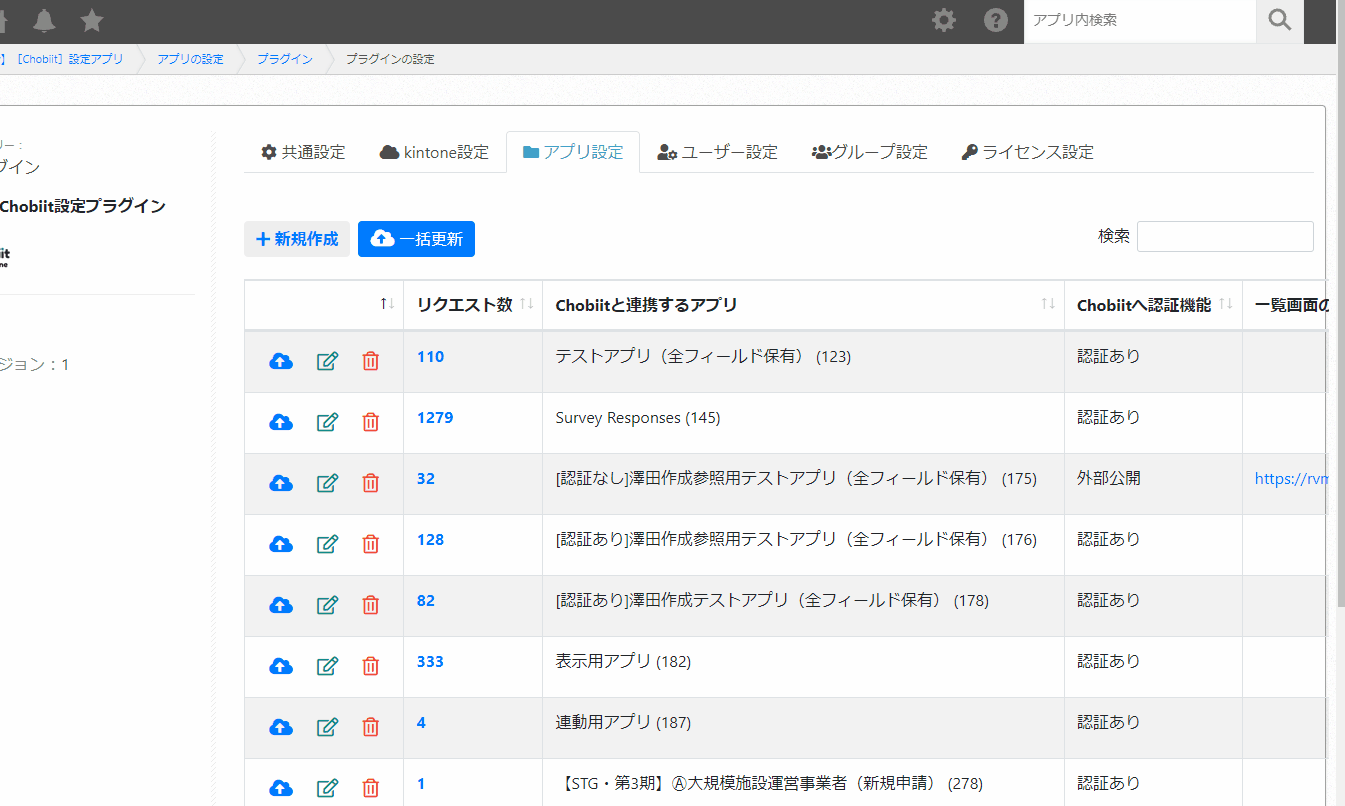Viewport: 1345px width, 806px height.
Task: Open the ユーザー設定 tab
Action: 717,152
